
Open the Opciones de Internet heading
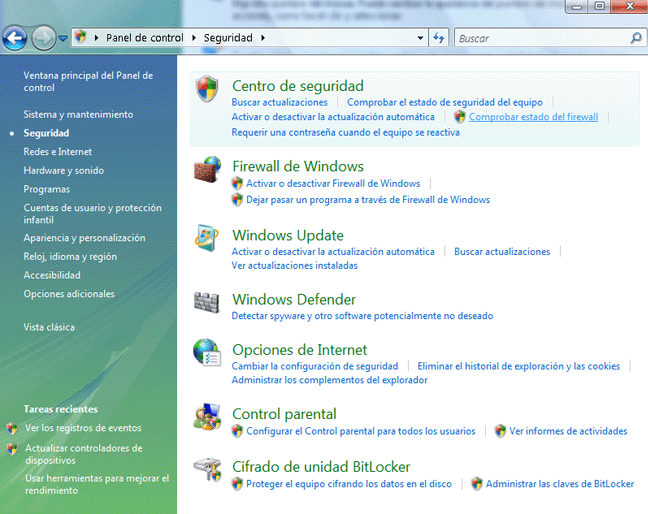click(x=300, y=350)
